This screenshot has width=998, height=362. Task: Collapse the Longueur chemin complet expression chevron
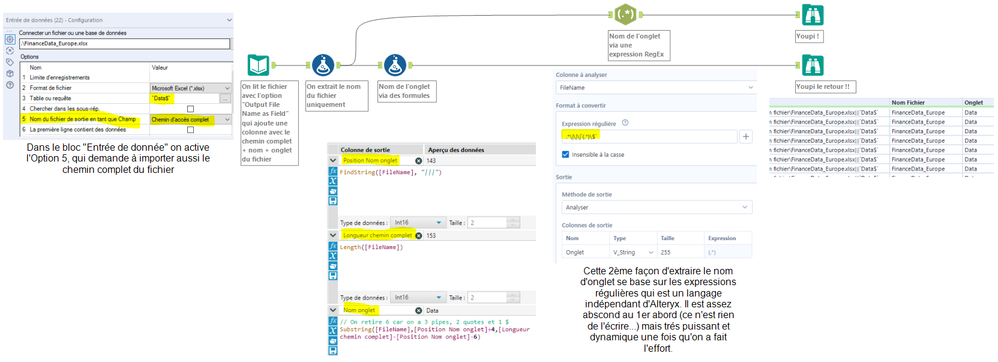tap(333, 235)
